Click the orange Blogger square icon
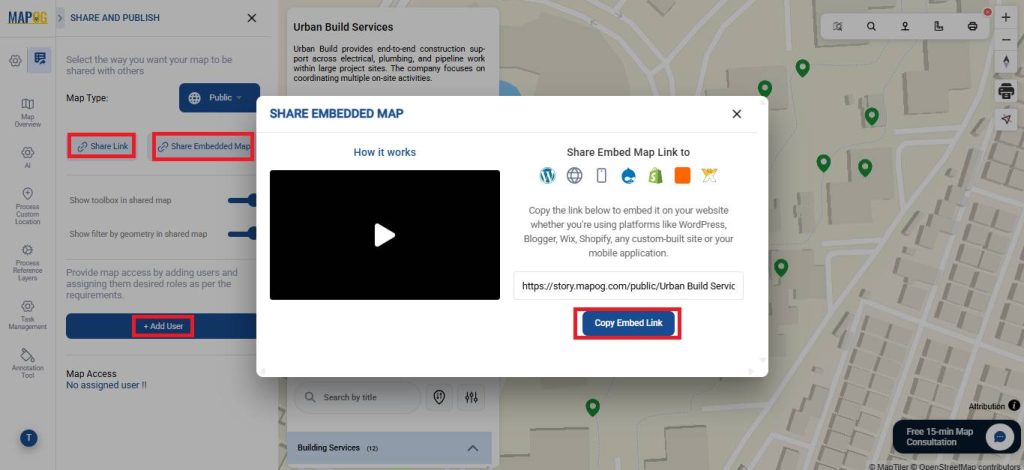Image resolution: width=1024 pixels, height=470 pixels. (682, 176)
